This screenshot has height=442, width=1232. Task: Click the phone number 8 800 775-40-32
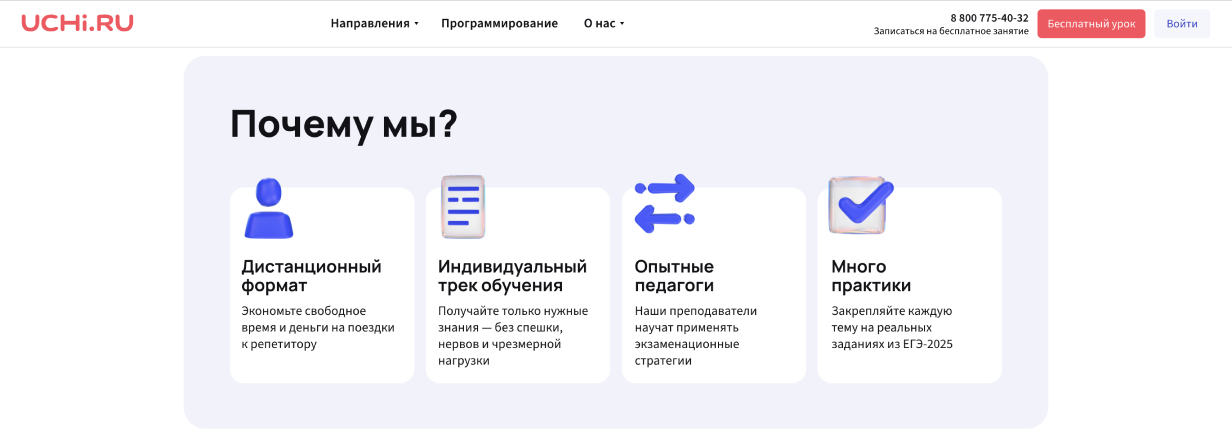tap(989, 17)
